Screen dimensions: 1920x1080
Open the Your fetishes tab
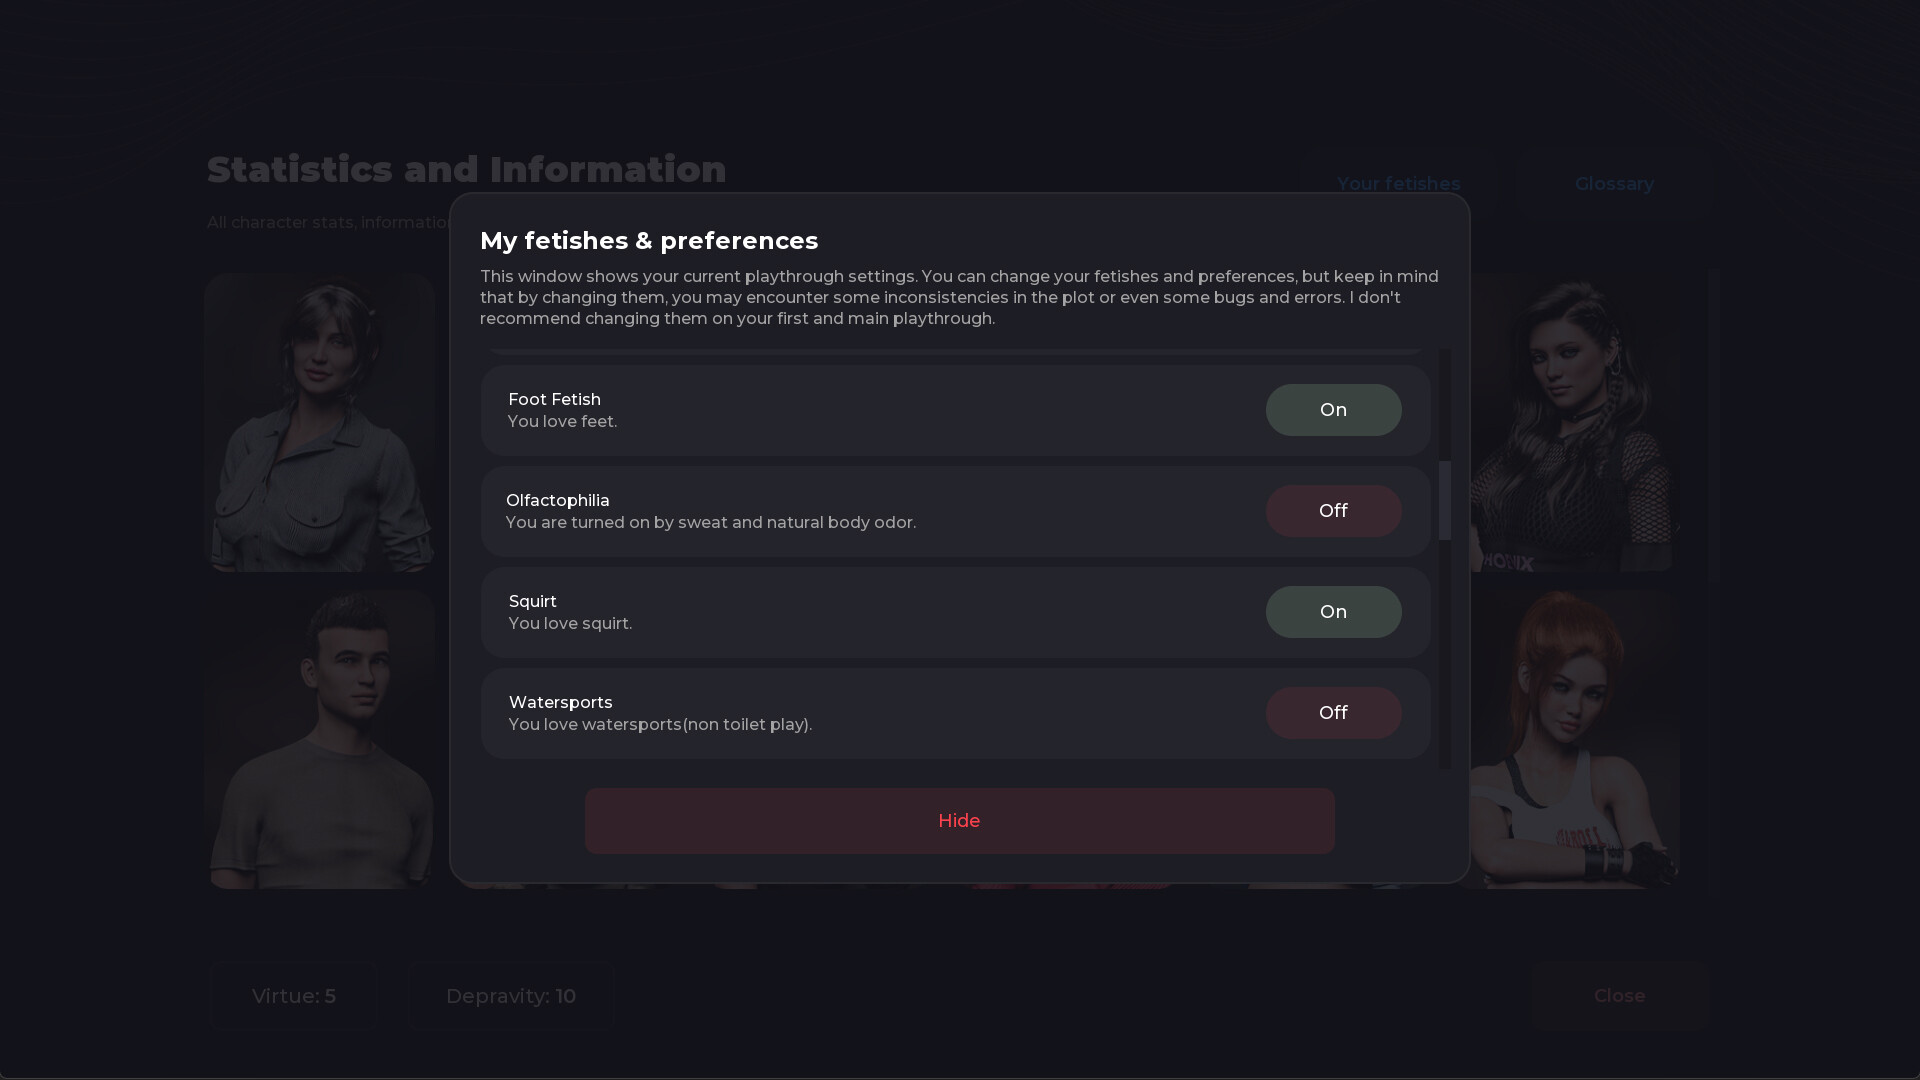(1398, 184)
